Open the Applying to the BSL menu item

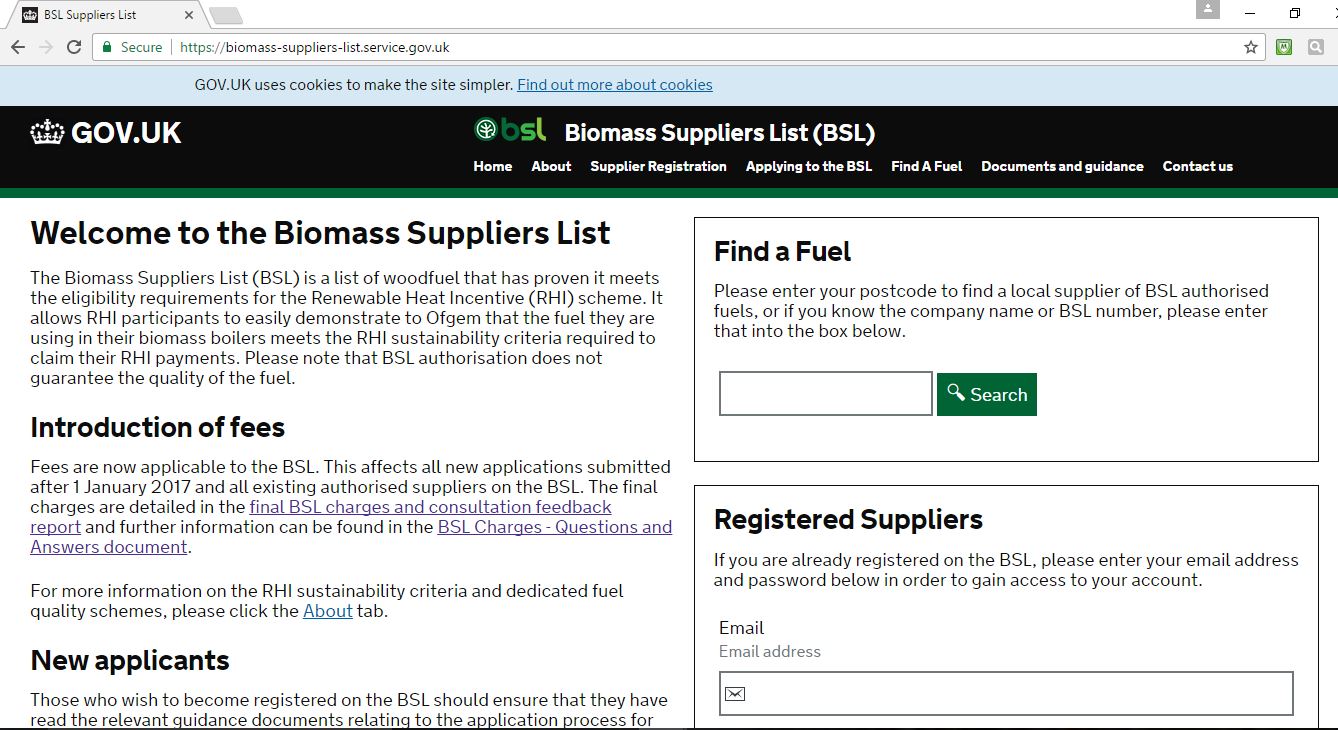[809, 166]
